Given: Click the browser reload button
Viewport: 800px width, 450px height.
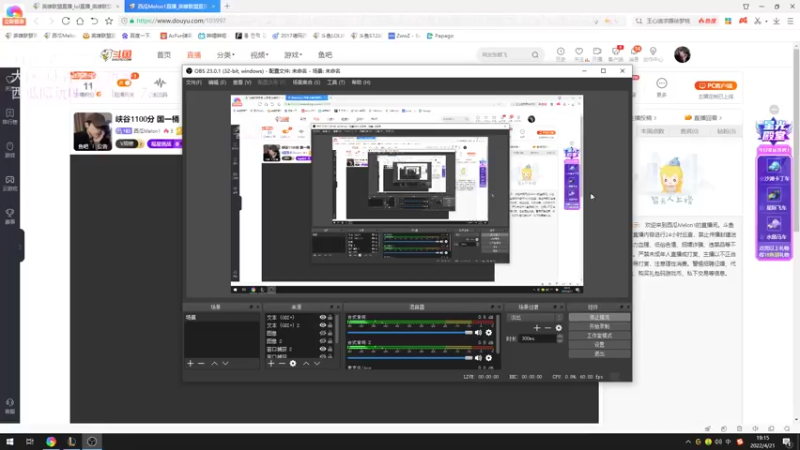Looking at the screenshot, I should 66,21.
